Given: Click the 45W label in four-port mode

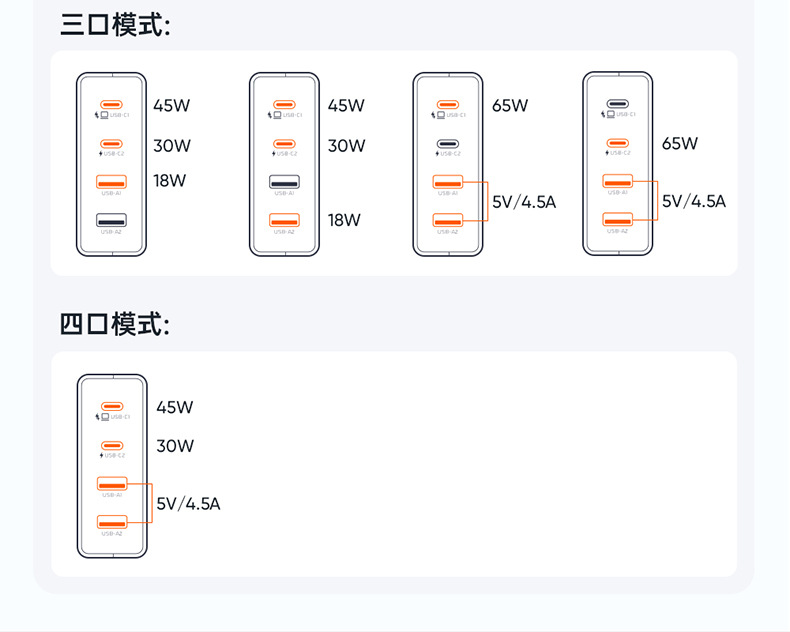Looking at the screenshot, I should pos(175,407).
